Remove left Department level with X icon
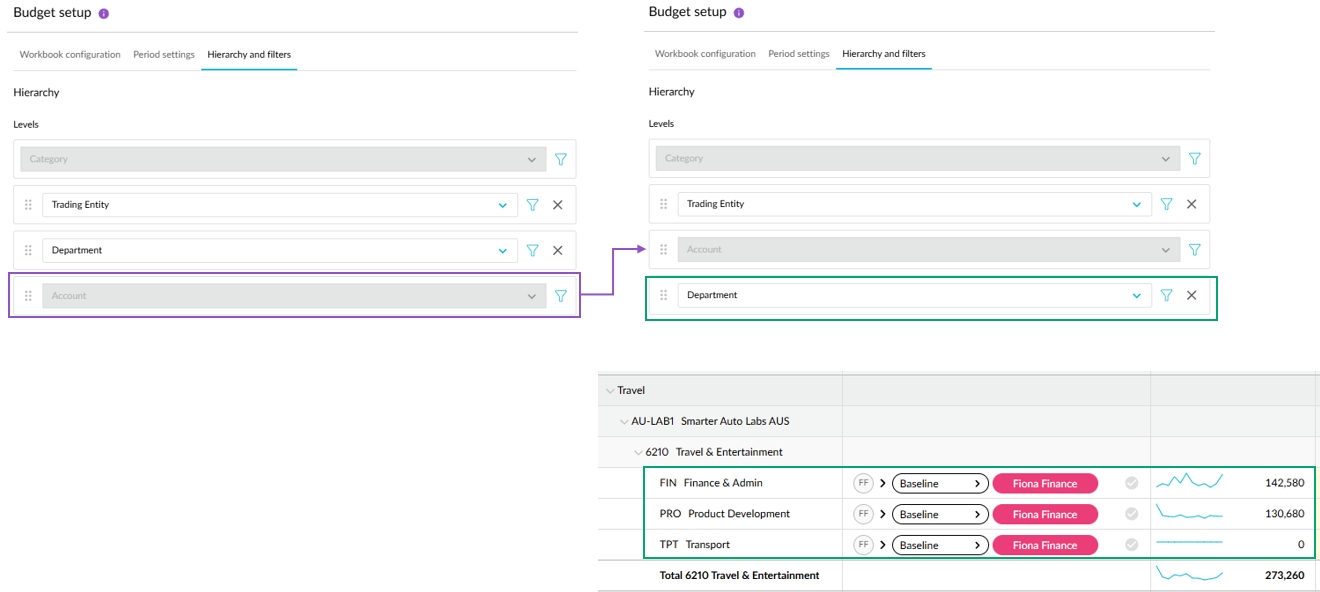1320x592 pixels. pyautogui.click(x=558, y=251)
